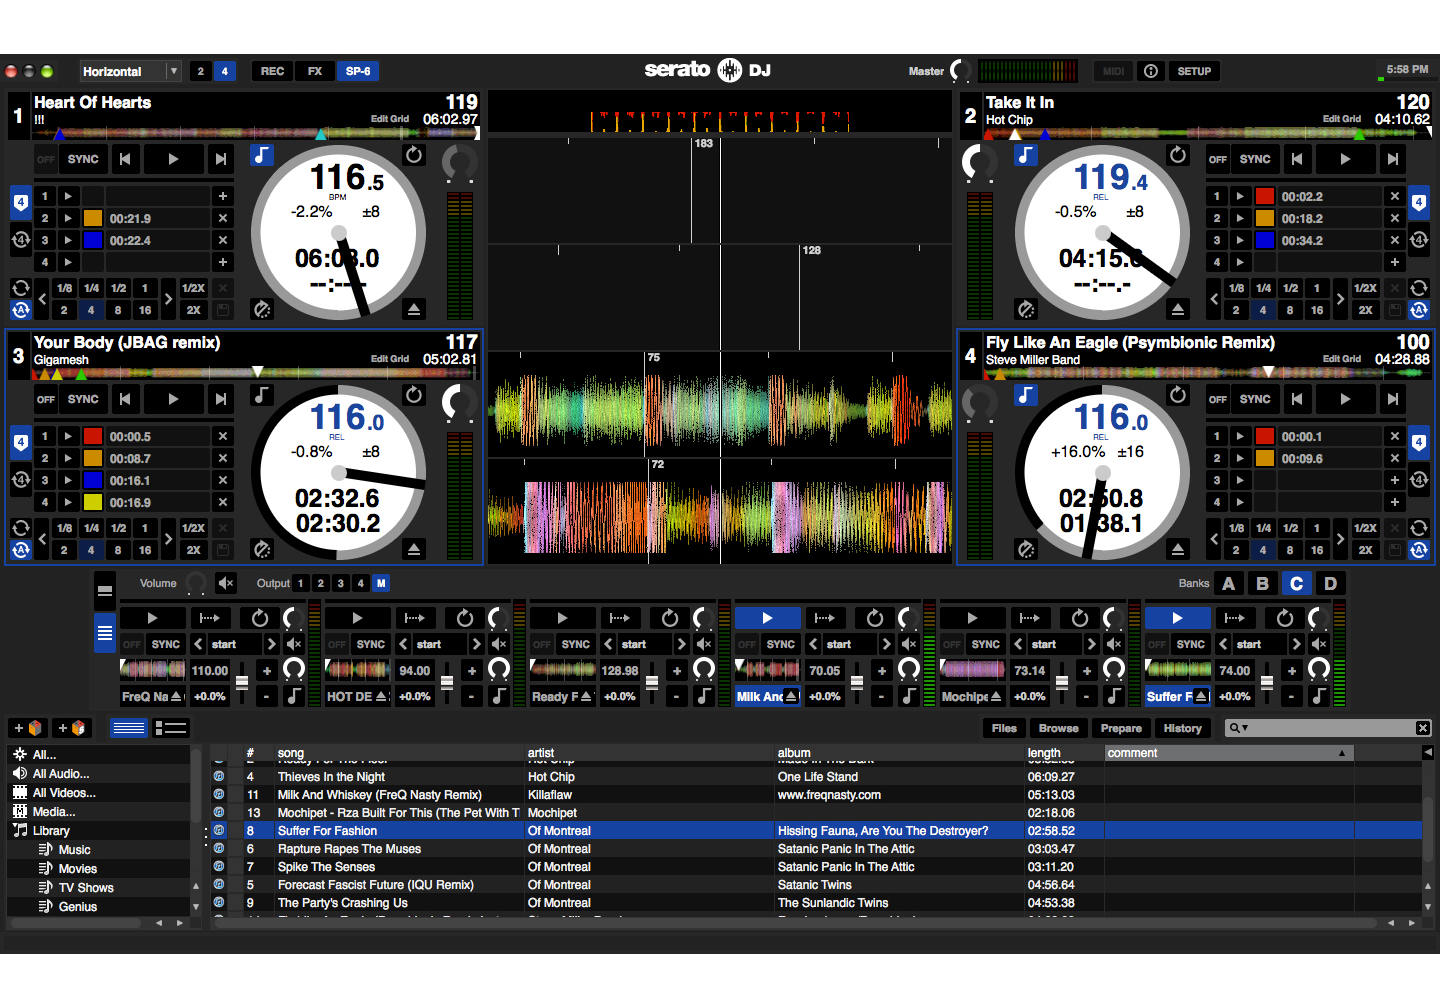Viewport: 1440px width, 1008px height.
Task: Clear the library search box
Action: coord(1423,728)
